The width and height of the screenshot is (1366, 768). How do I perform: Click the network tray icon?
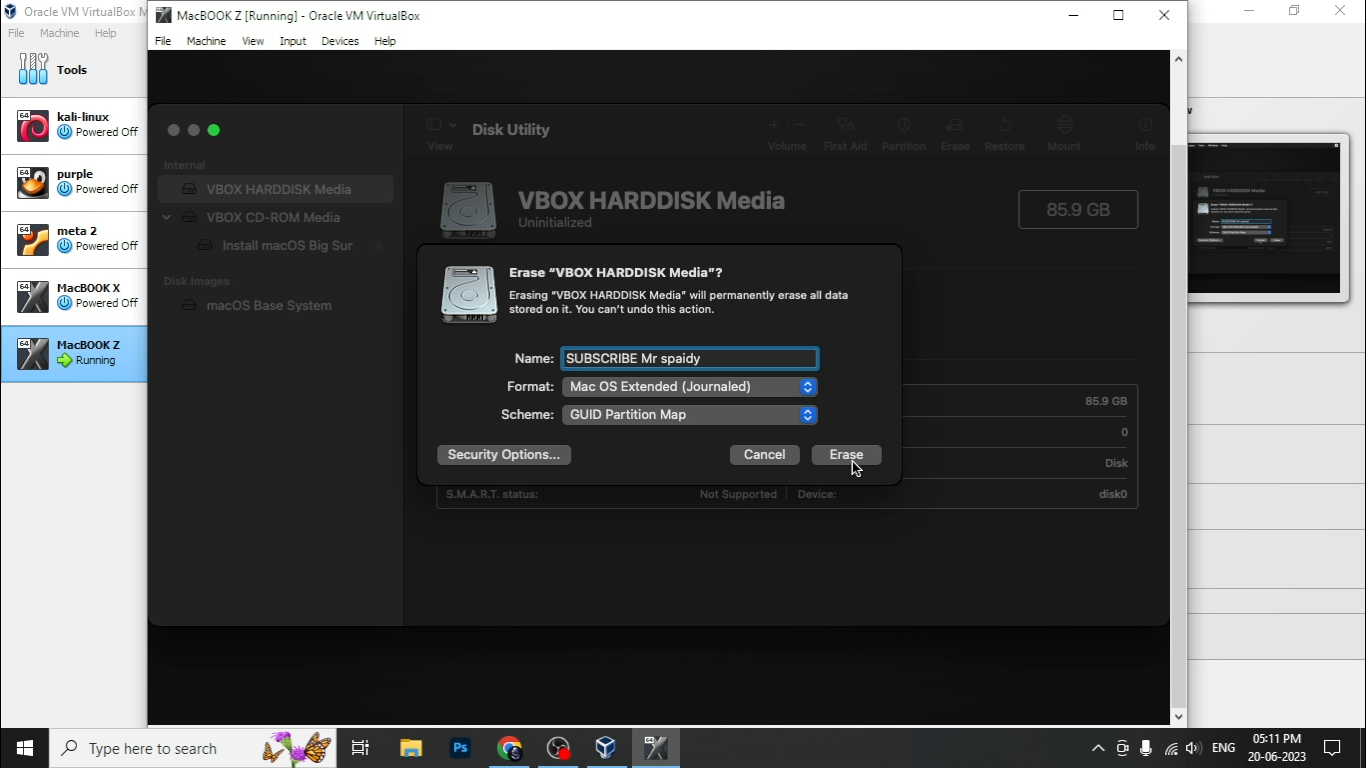click(x=1170, y=748)
